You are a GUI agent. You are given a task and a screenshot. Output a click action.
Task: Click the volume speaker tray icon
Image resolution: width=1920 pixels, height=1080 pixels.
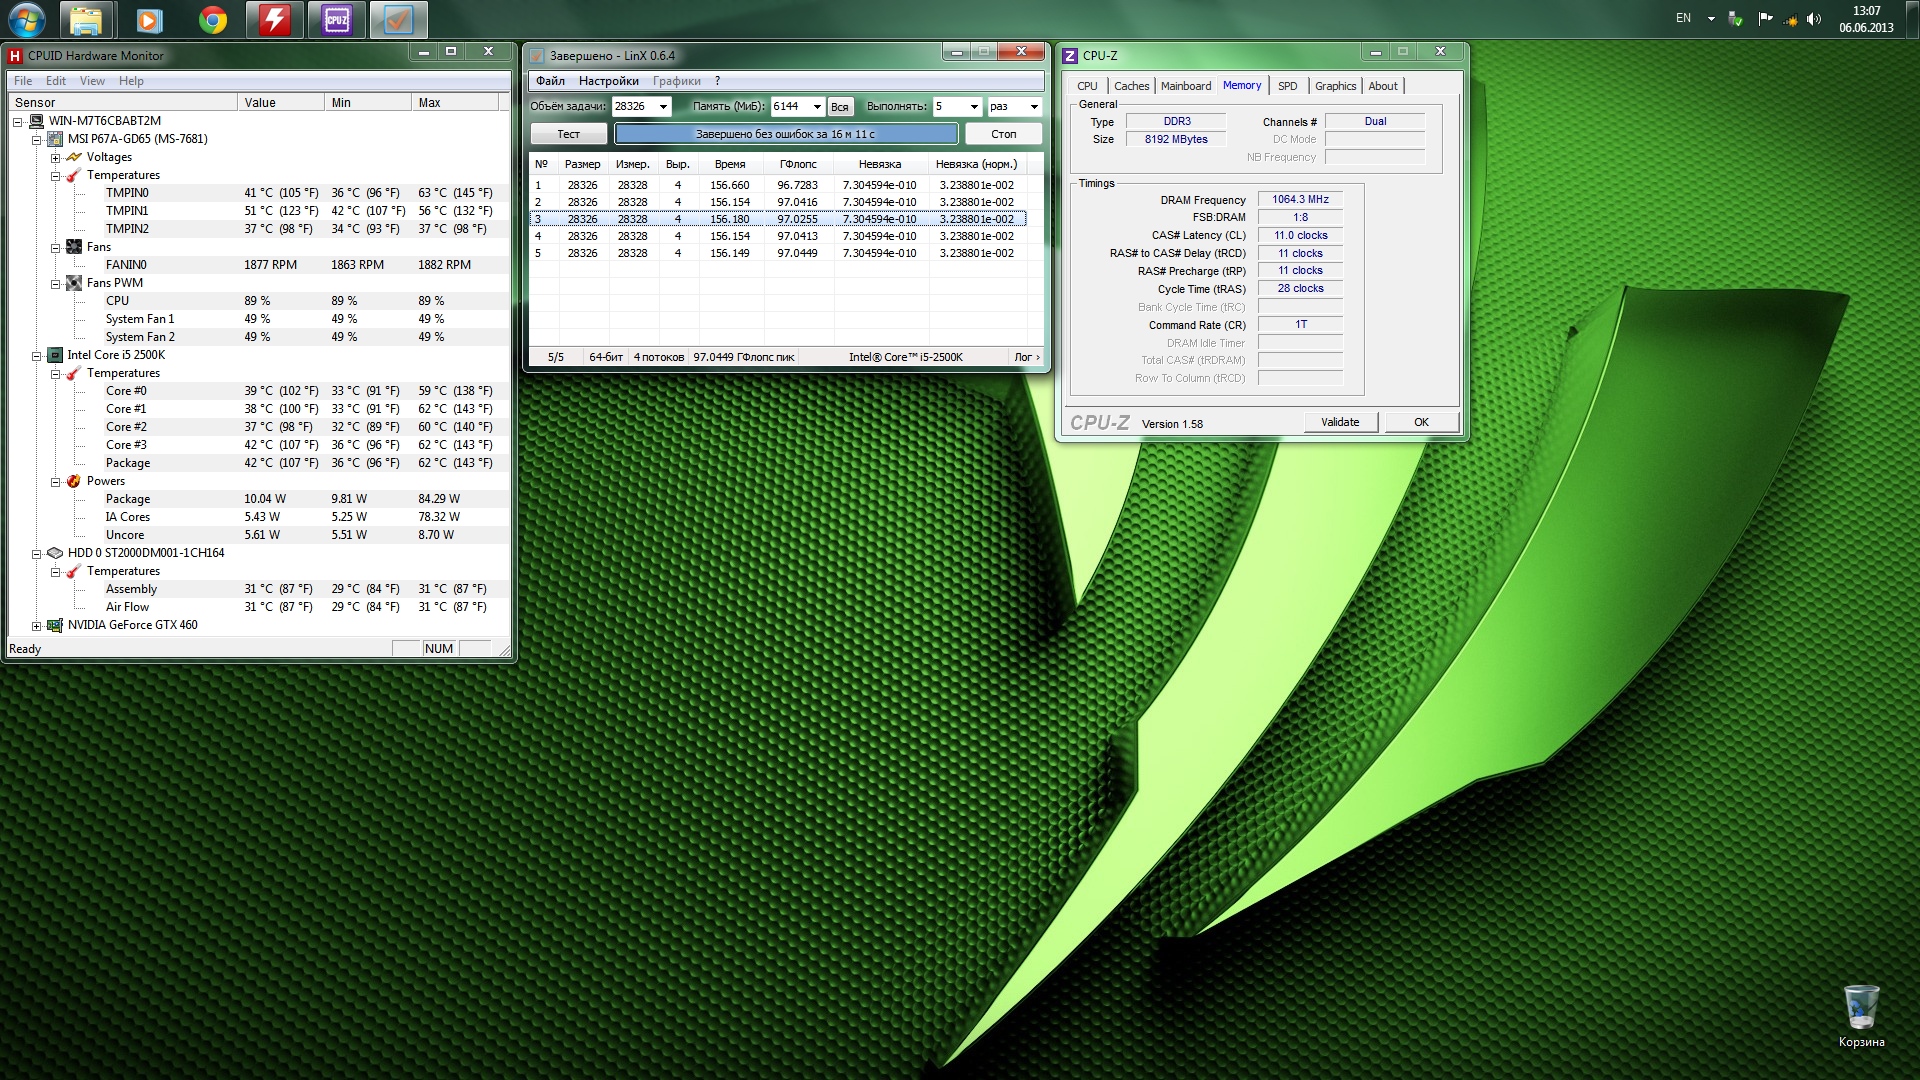(x=1814, y=19)
